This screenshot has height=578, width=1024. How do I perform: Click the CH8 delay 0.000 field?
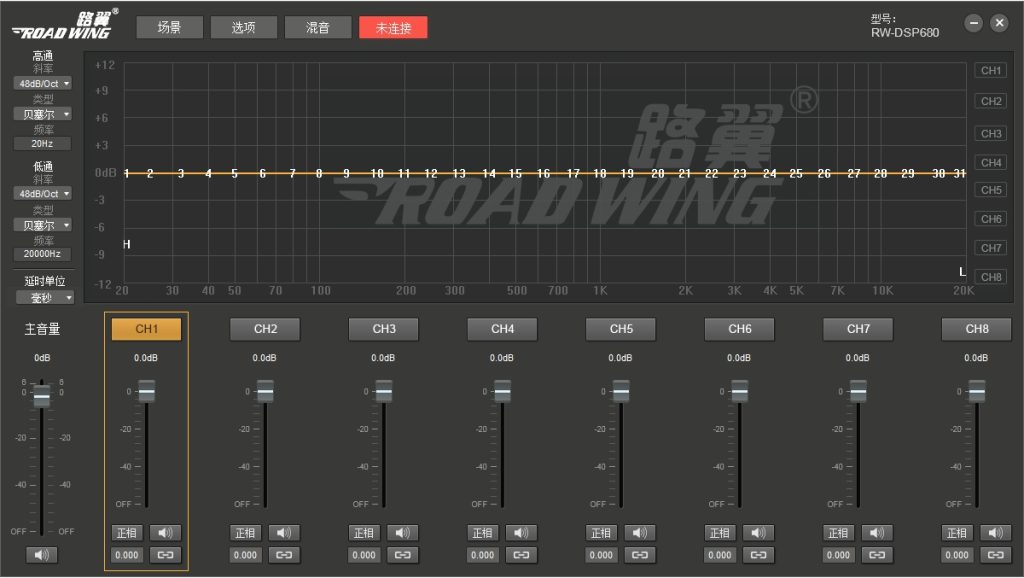pos(957,555)
